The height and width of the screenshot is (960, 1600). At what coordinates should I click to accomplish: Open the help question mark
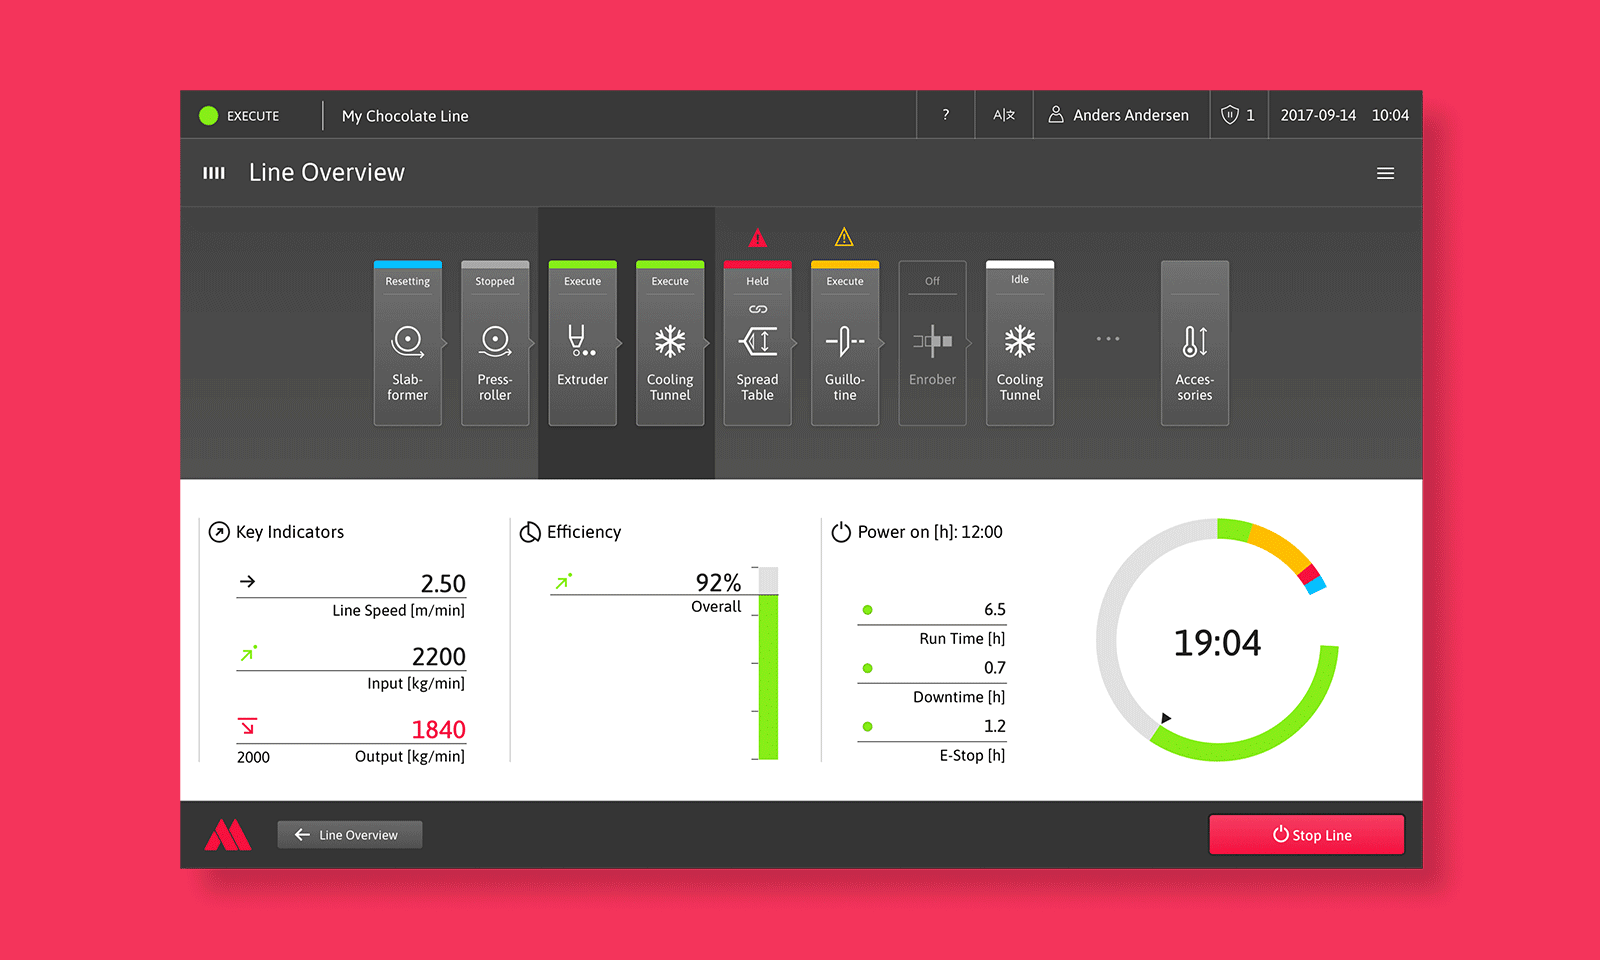click(946, 115)
